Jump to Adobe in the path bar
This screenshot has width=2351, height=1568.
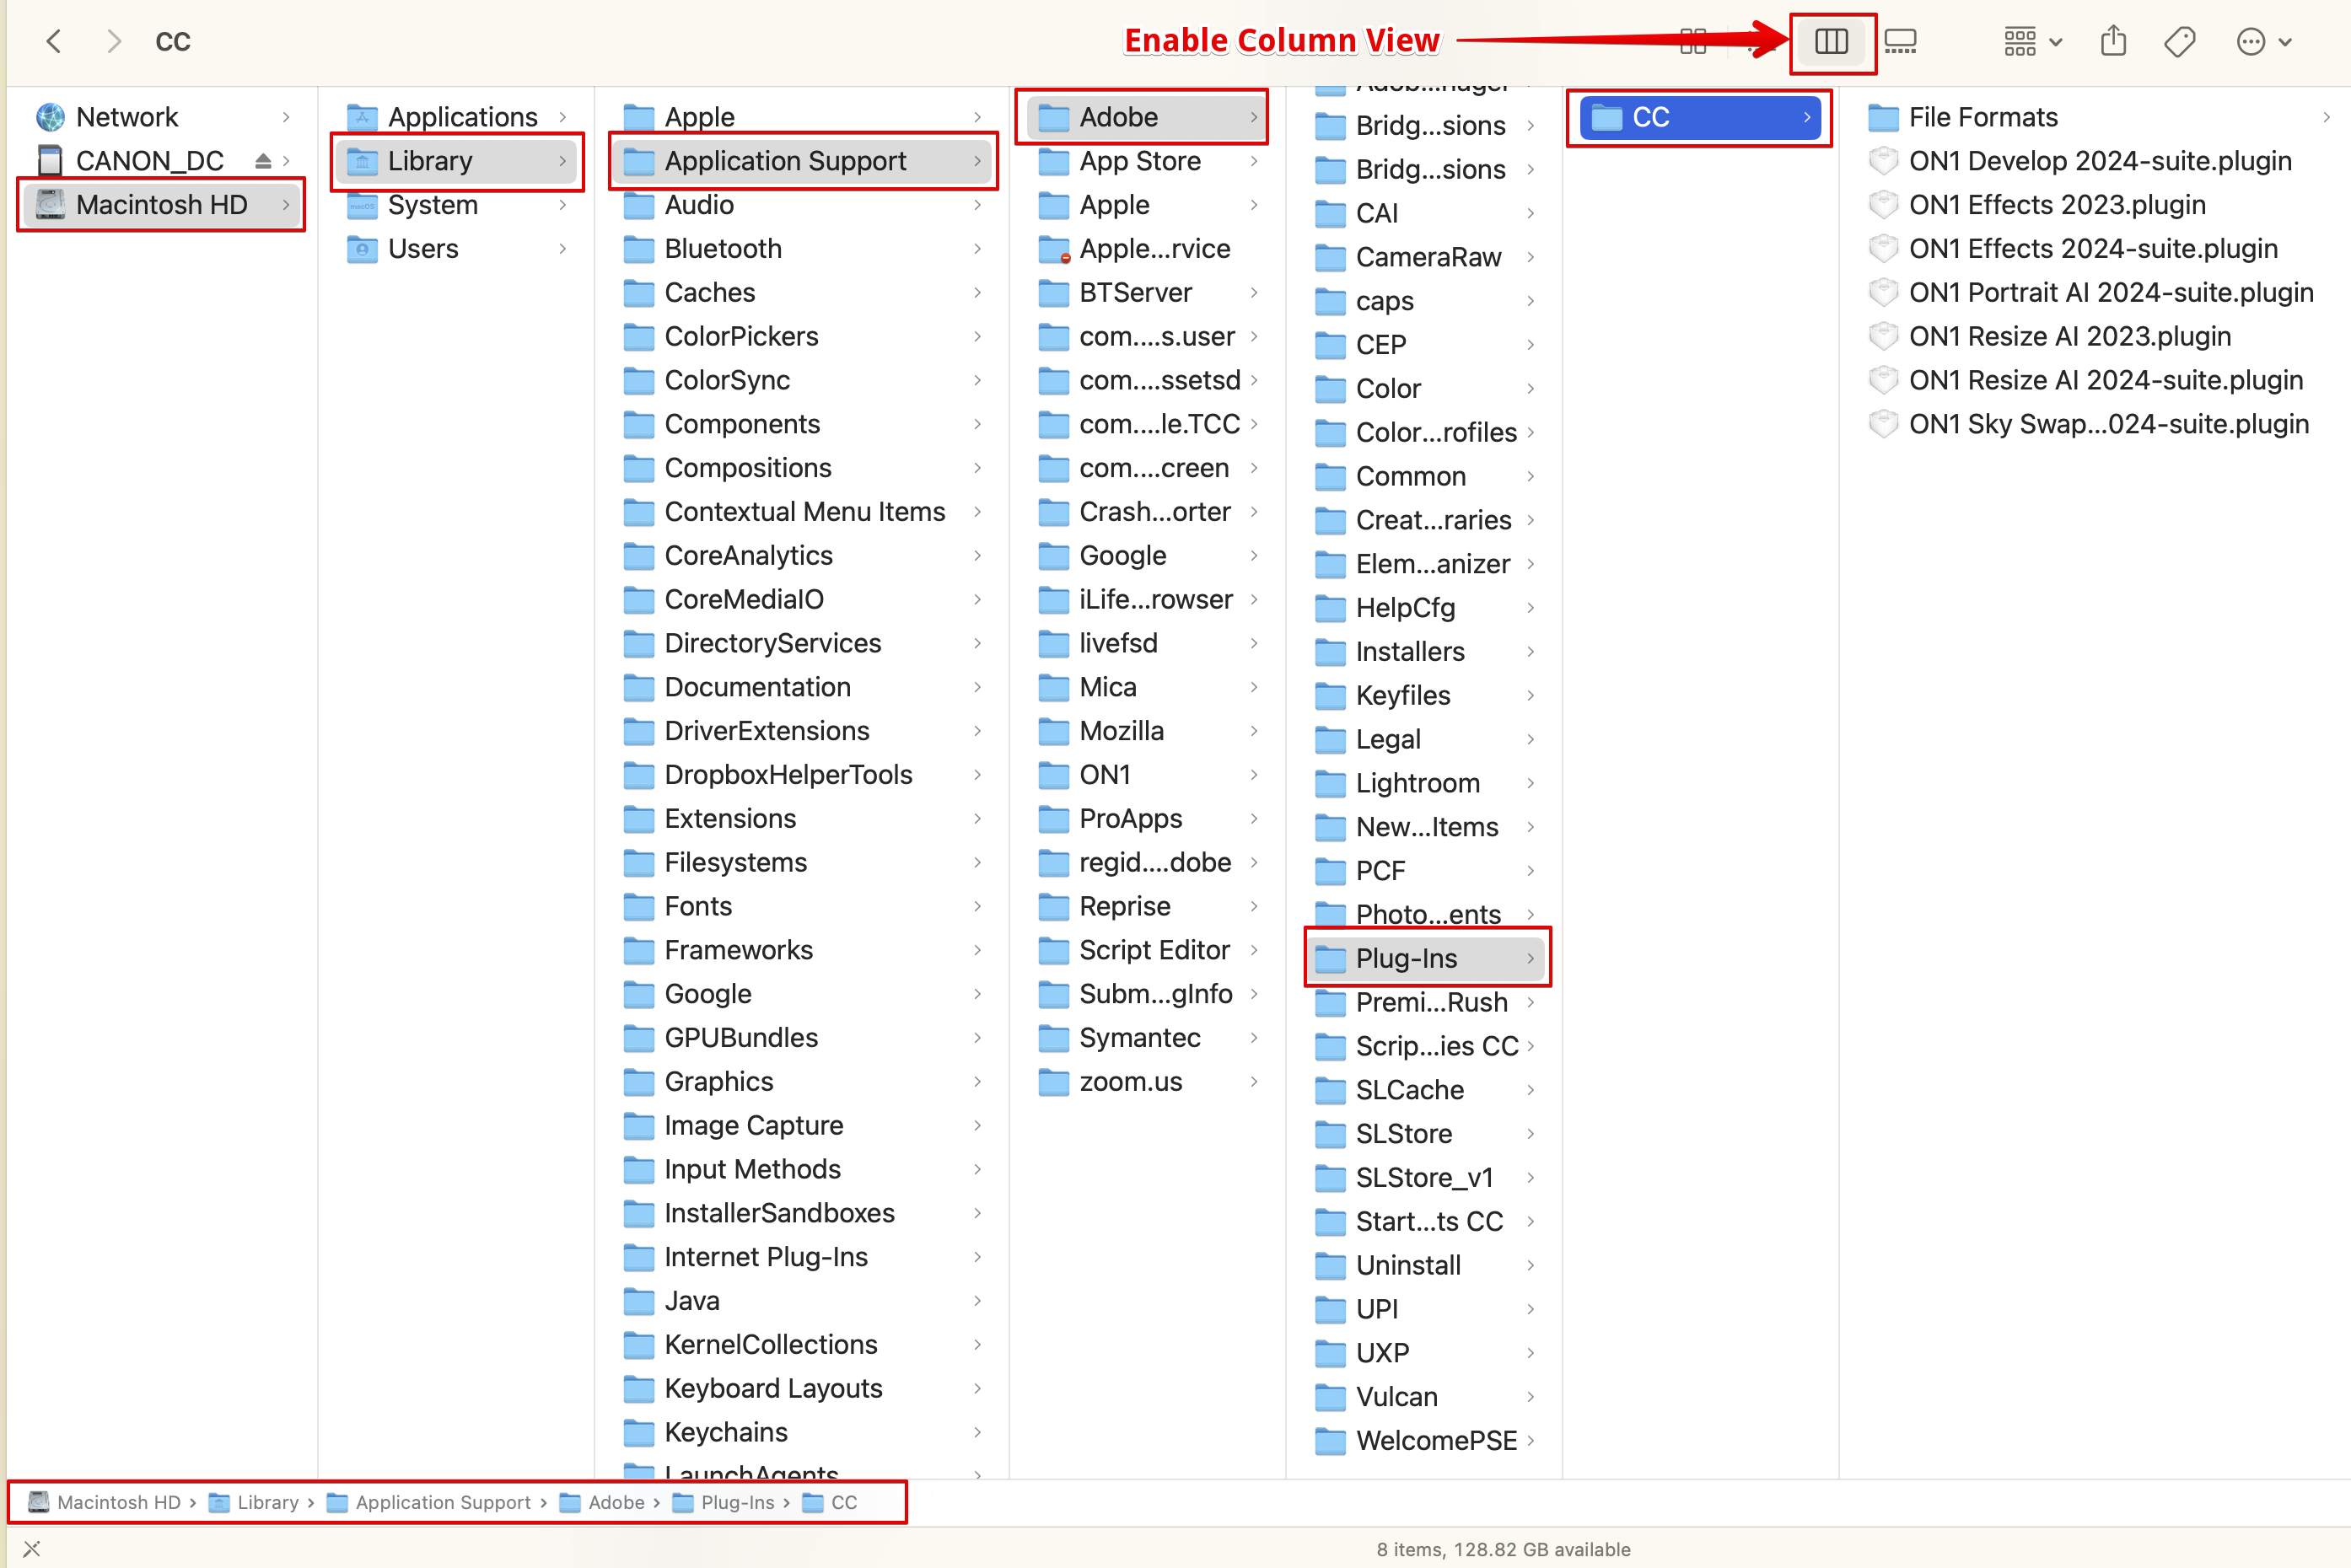tap(602, 1502)
